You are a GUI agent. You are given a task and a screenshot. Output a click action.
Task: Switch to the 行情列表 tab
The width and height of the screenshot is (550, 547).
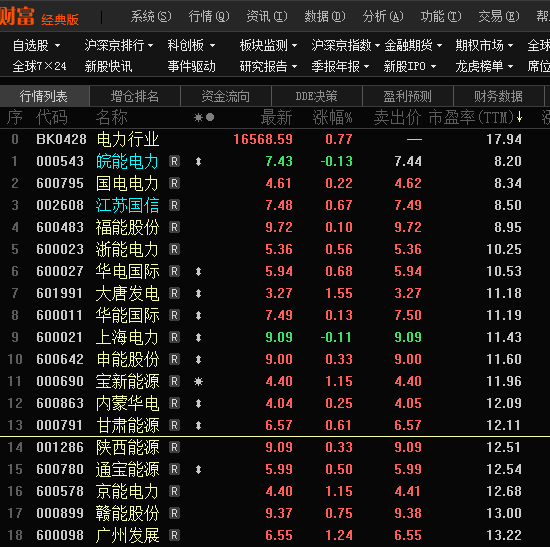(x=44, y=96)
